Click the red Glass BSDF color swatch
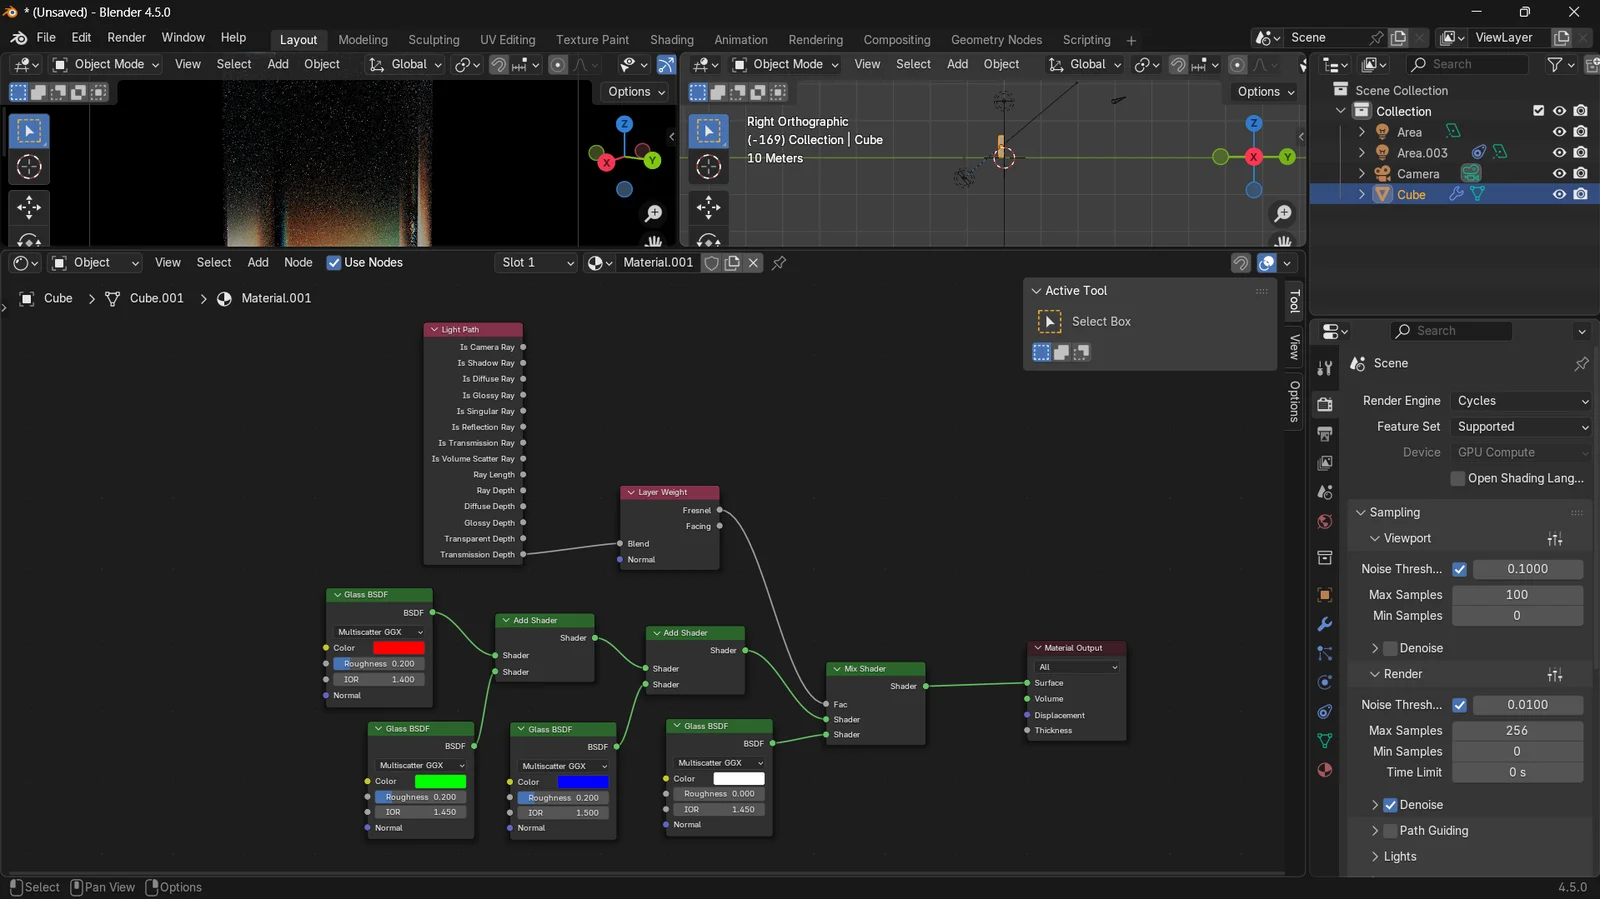Image resolution: width=1600 pixels, height=899 pixels. 398,648
